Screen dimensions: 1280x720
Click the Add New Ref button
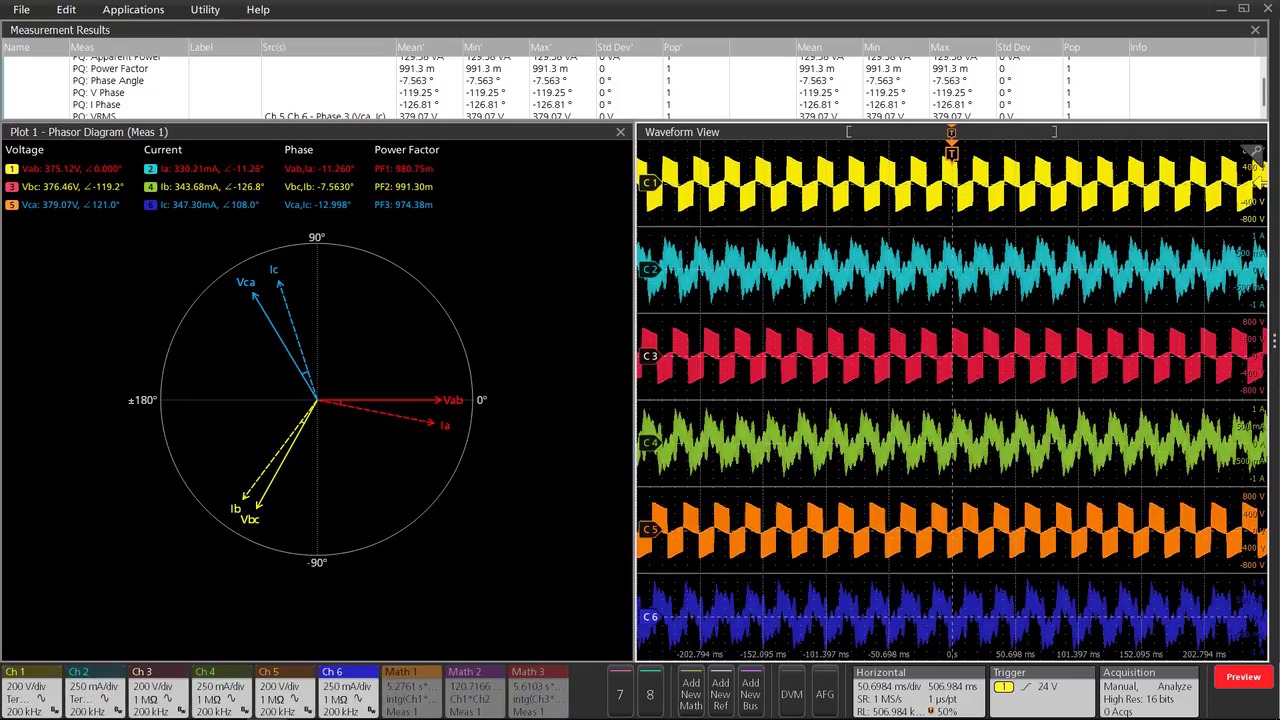[x=720, y=693]
